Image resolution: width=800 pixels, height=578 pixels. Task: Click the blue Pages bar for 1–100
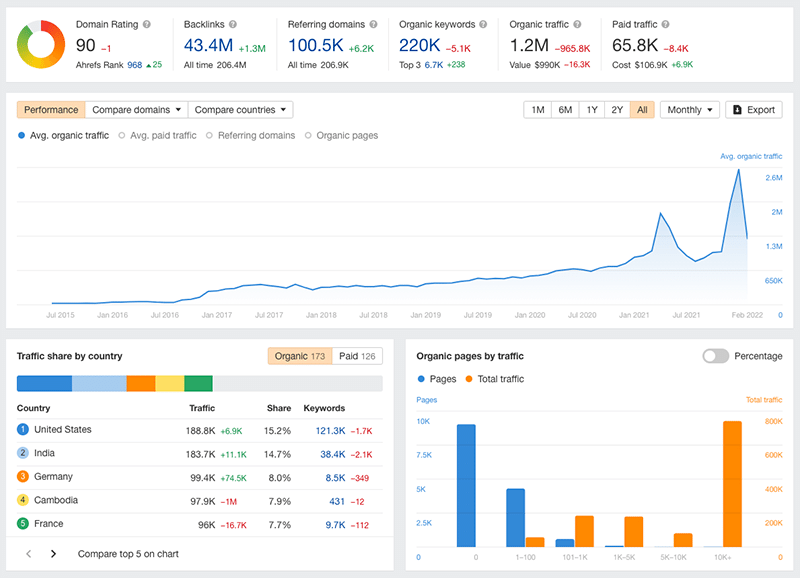point(515,518)
